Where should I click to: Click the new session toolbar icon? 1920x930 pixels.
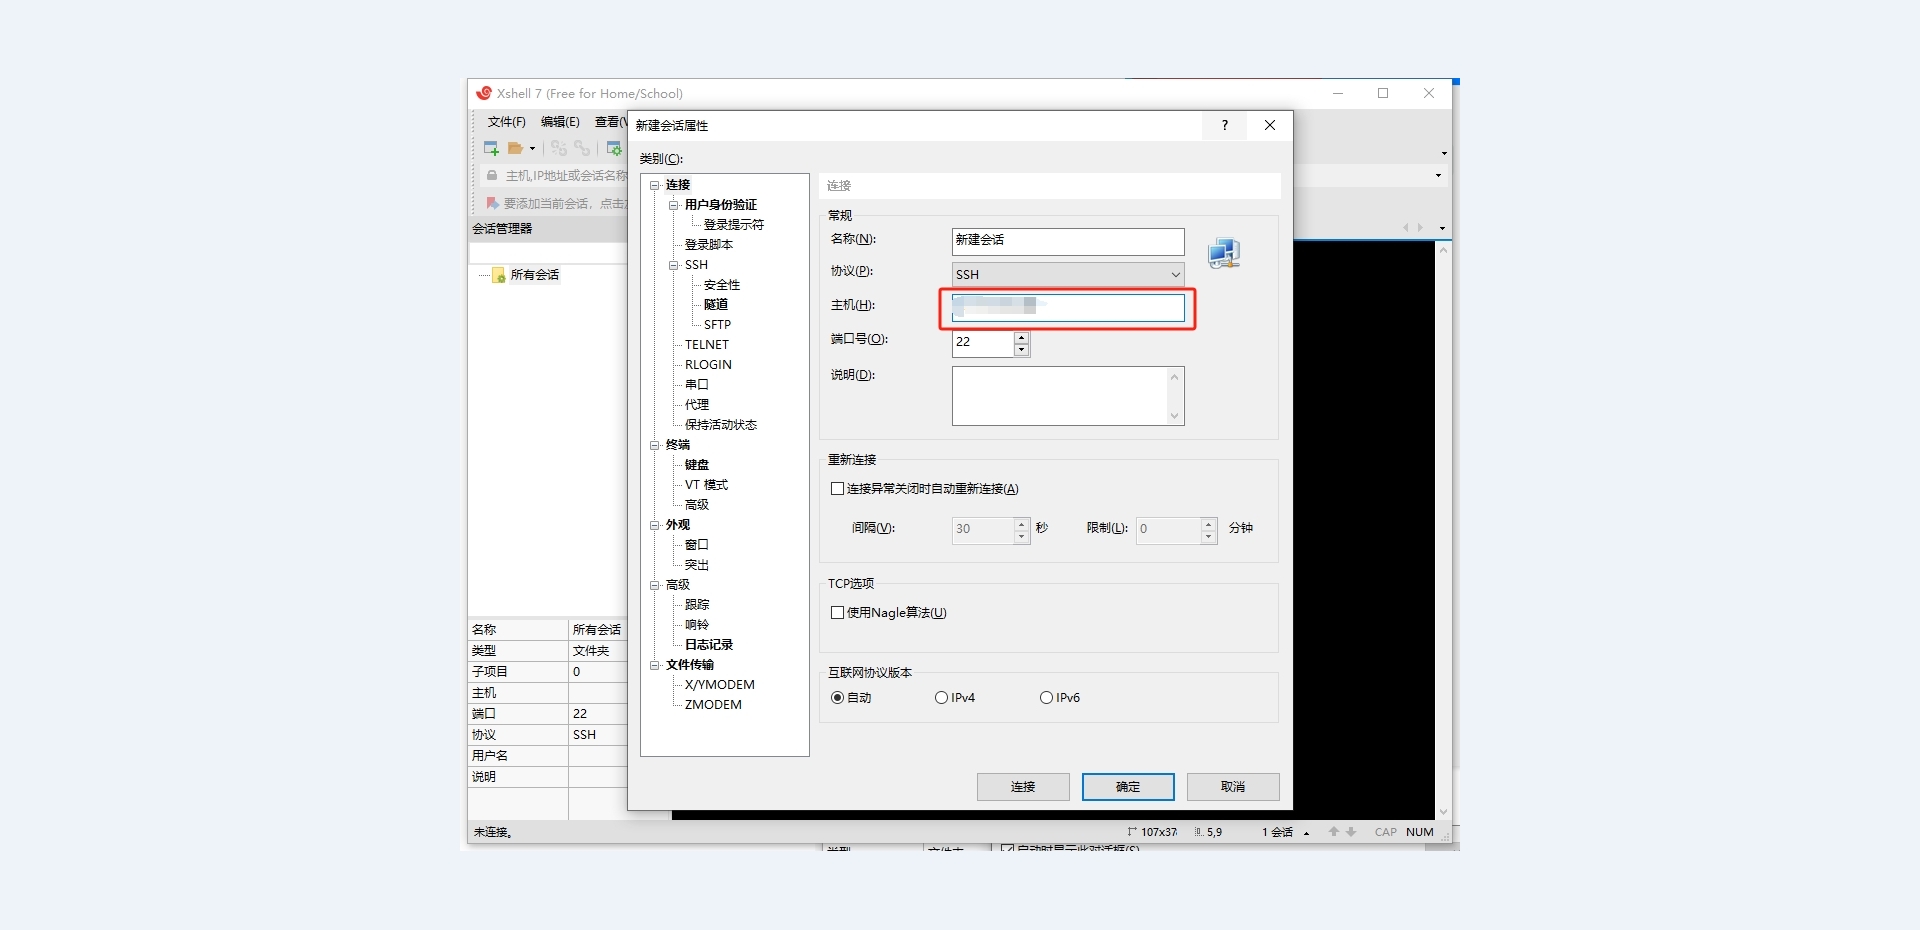click(x=491, y=148)
